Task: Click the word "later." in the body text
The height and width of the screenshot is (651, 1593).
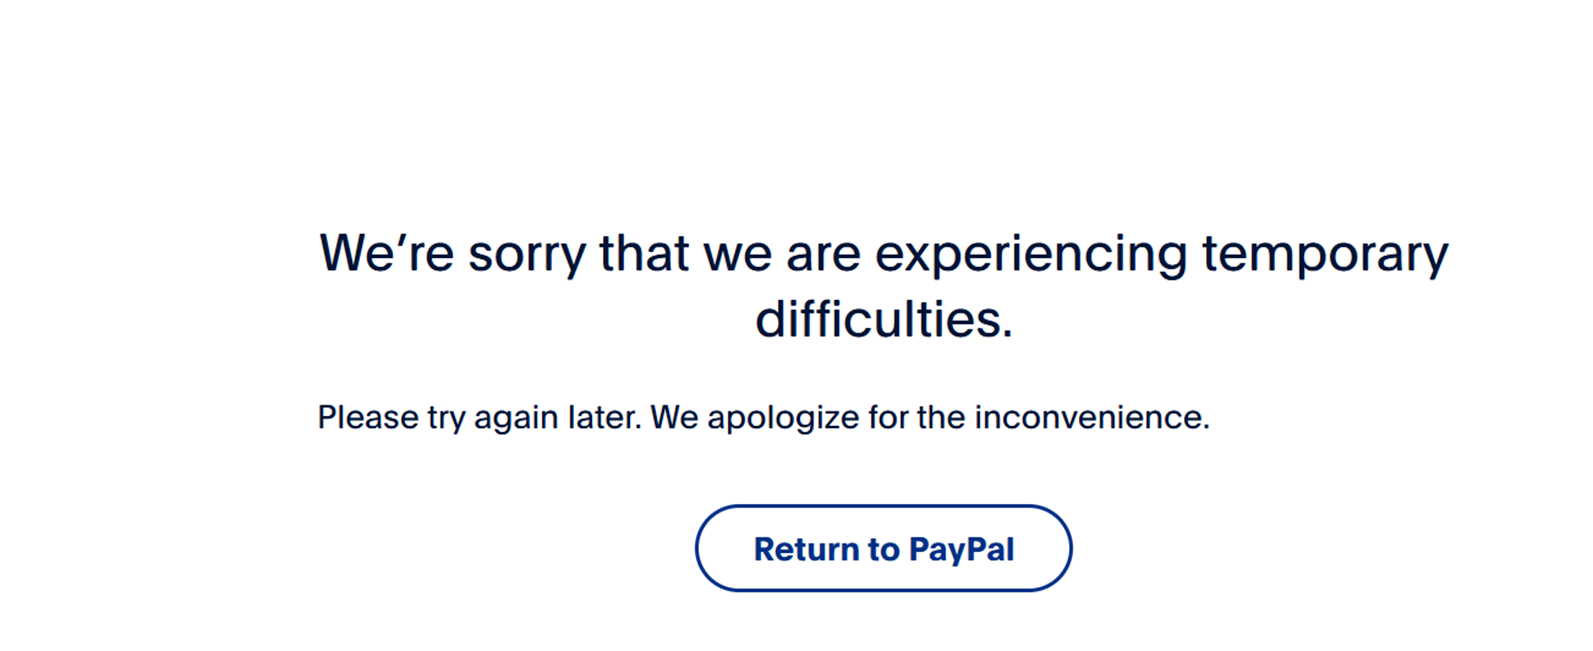Action: [605, 417]
